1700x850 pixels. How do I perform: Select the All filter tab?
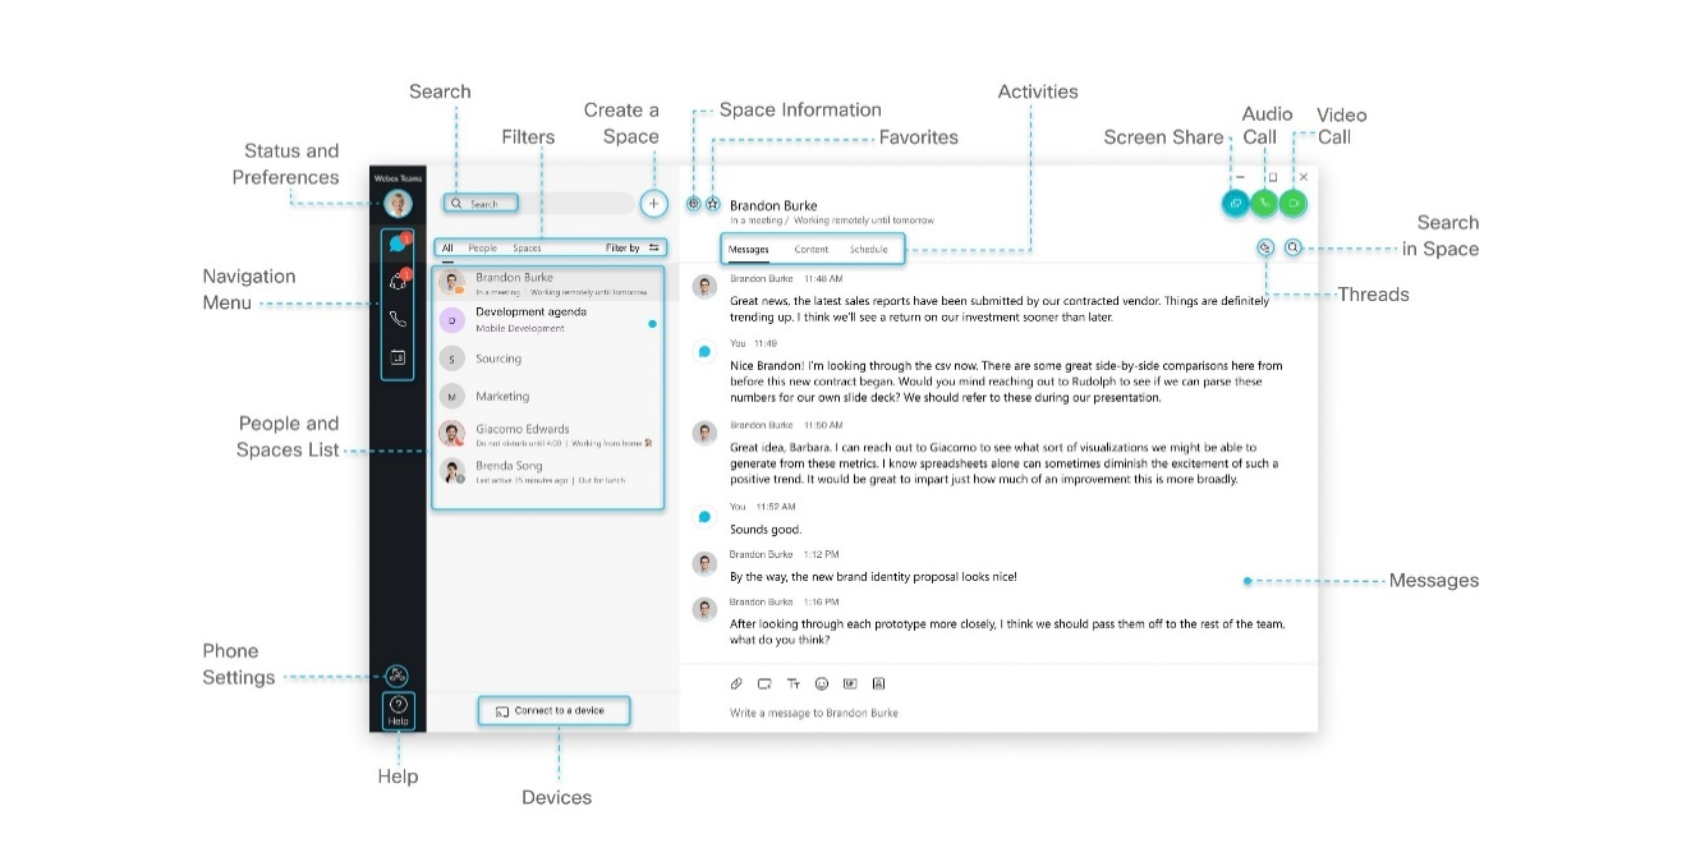click(447, 248)
